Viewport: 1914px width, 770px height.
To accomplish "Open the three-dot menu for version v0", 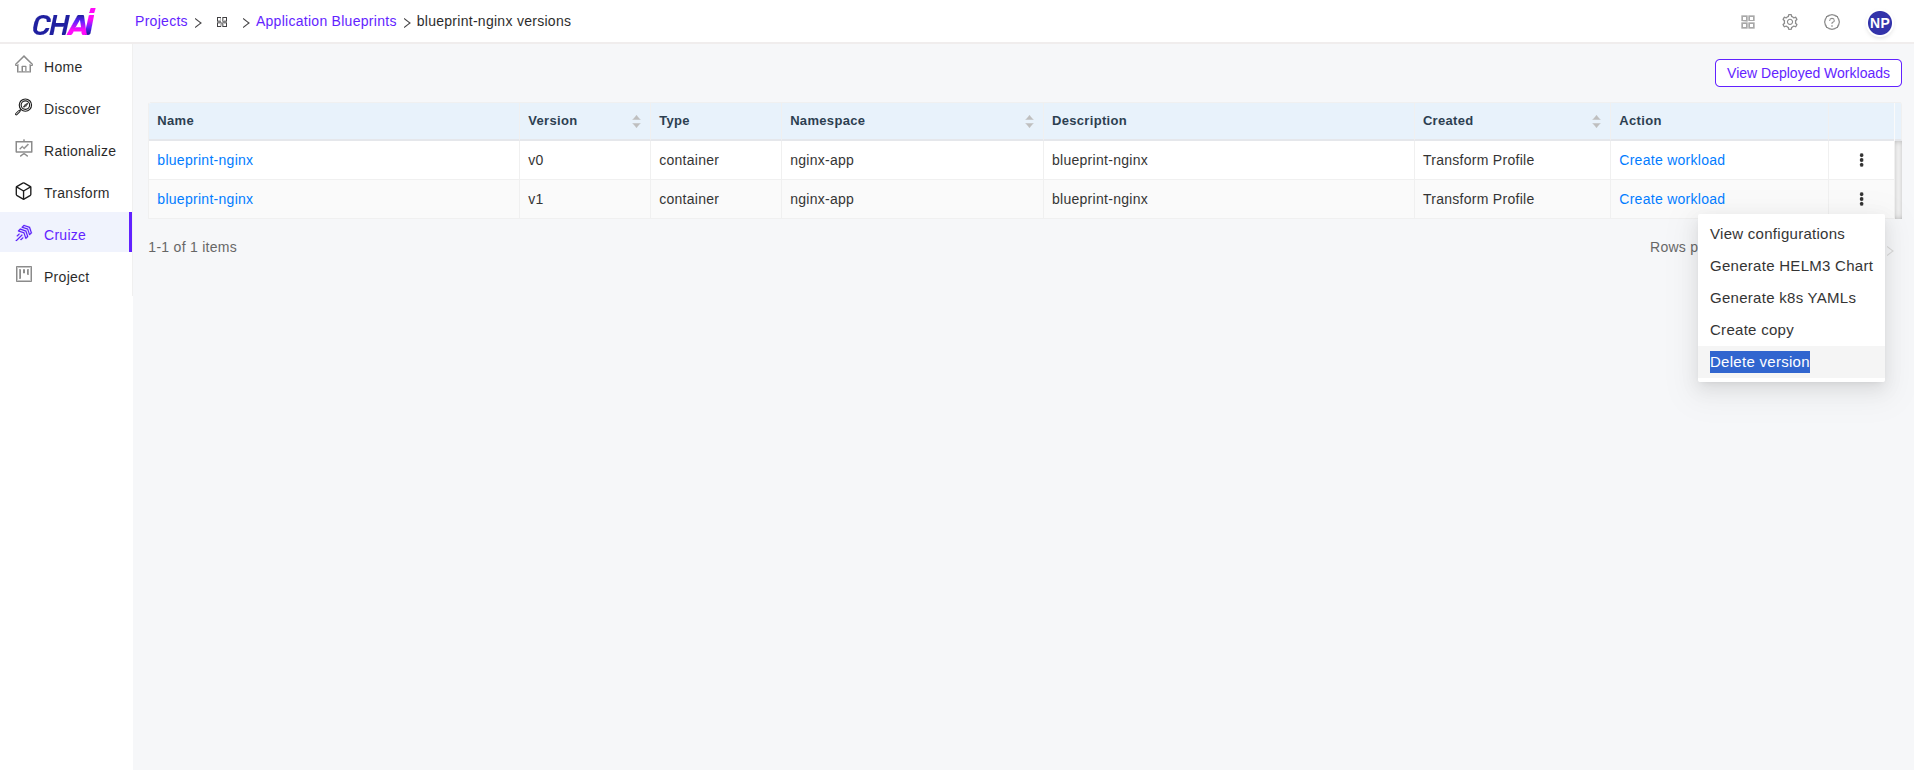I will click(1861, 160).
